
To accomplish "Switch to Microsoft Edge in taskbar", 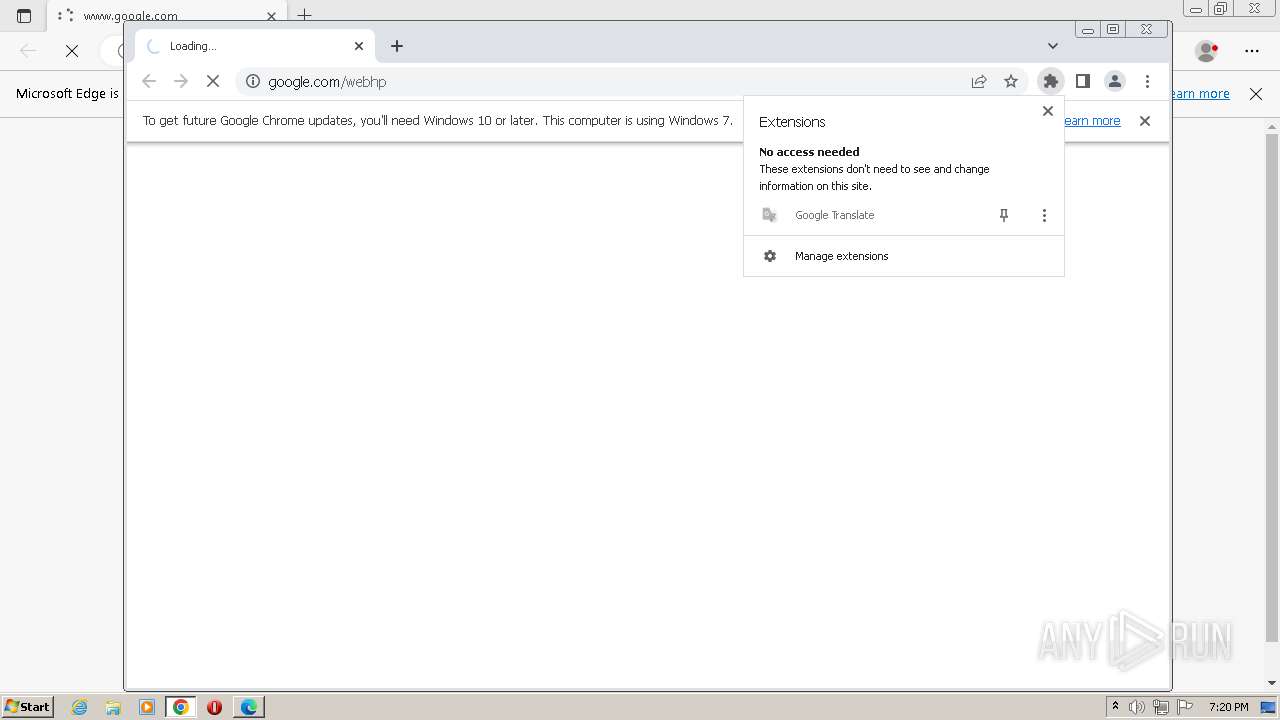I will tap(249, 707).
